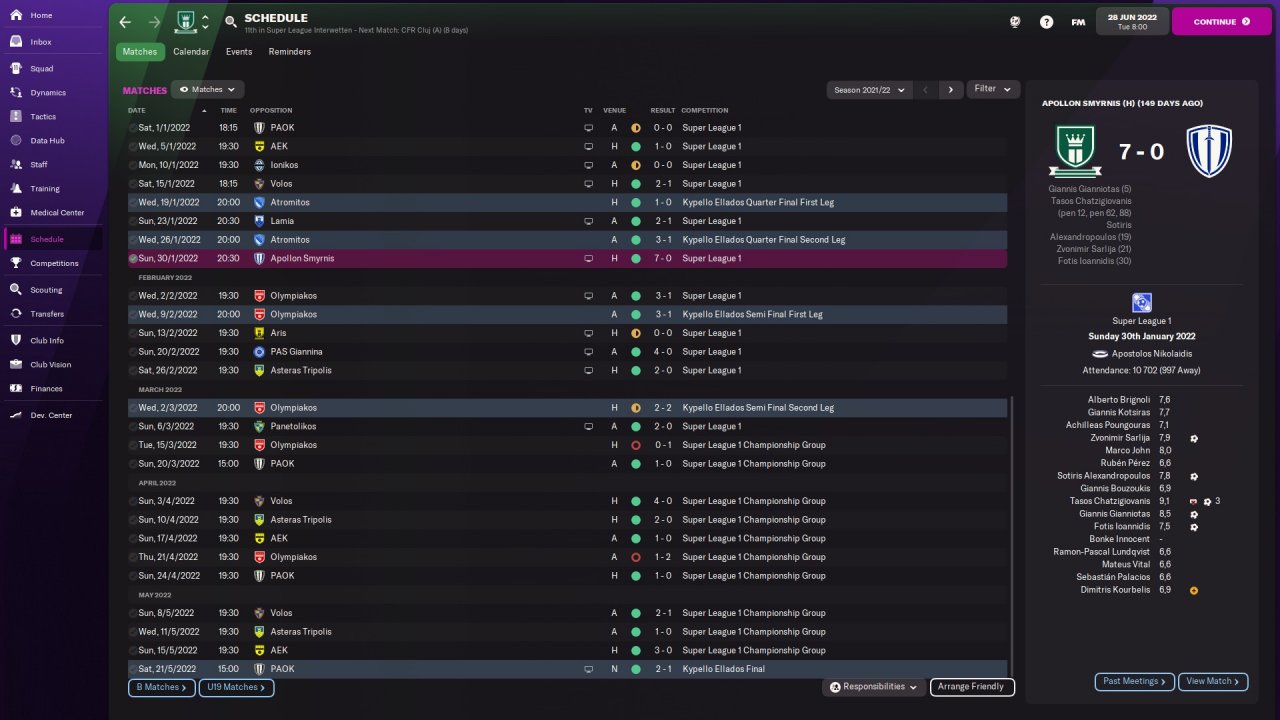Click the TV icon on the 1/1/2022 PAOK row
This screenshot has width=1280, height=720.
589,128
